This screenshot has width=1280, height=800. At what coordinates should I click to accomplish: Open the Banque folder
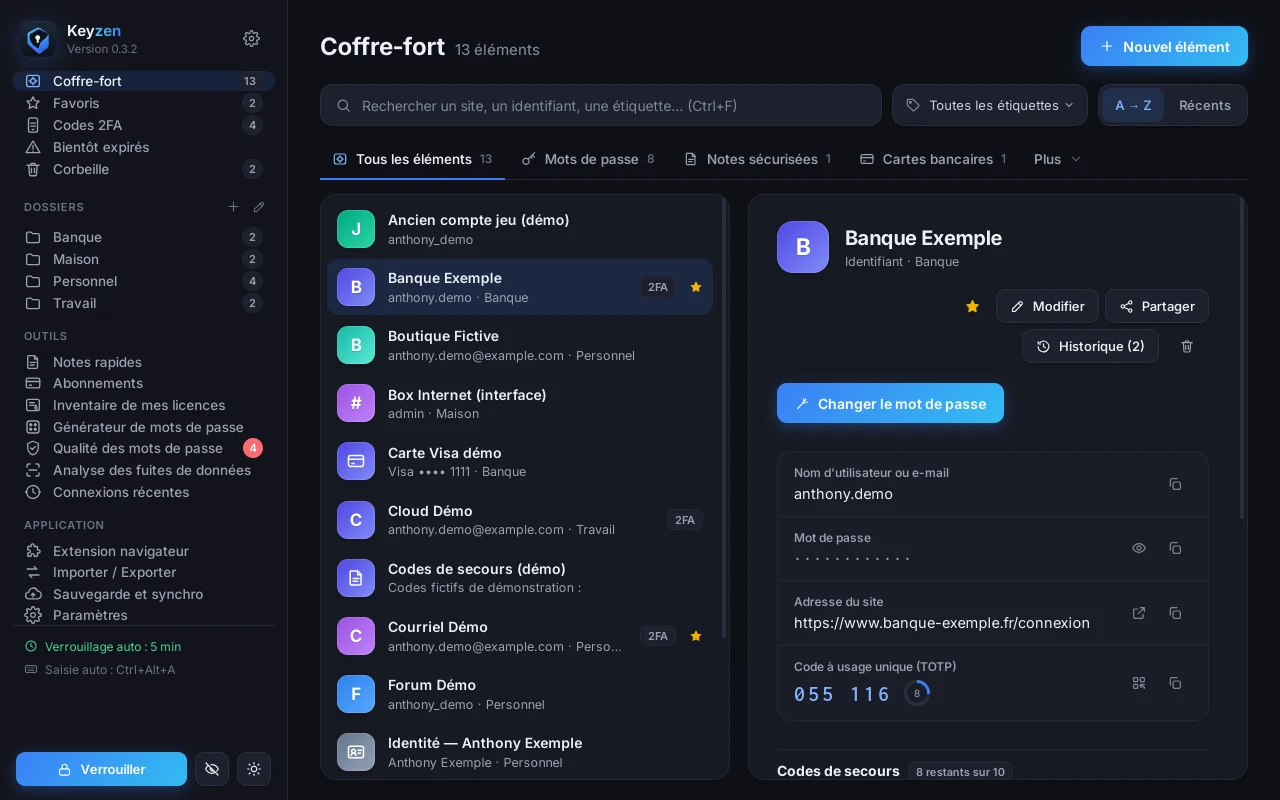click(x=143, y=237)
